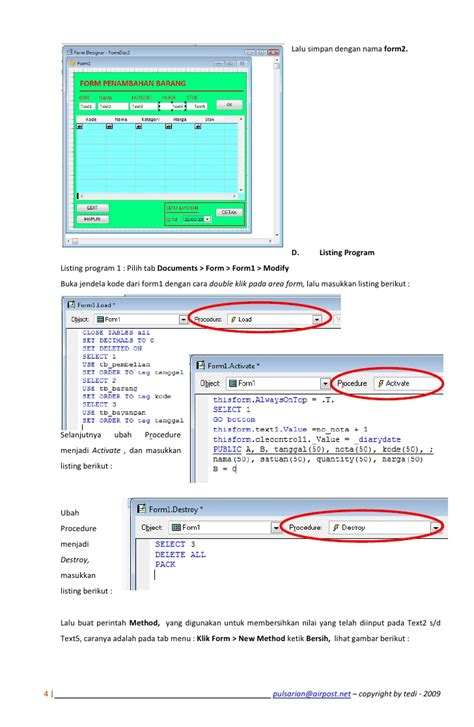The width and height of the screenshot is (474, 727).
Task: Click the CETAK button on the form
Action: tap(229, 212)
